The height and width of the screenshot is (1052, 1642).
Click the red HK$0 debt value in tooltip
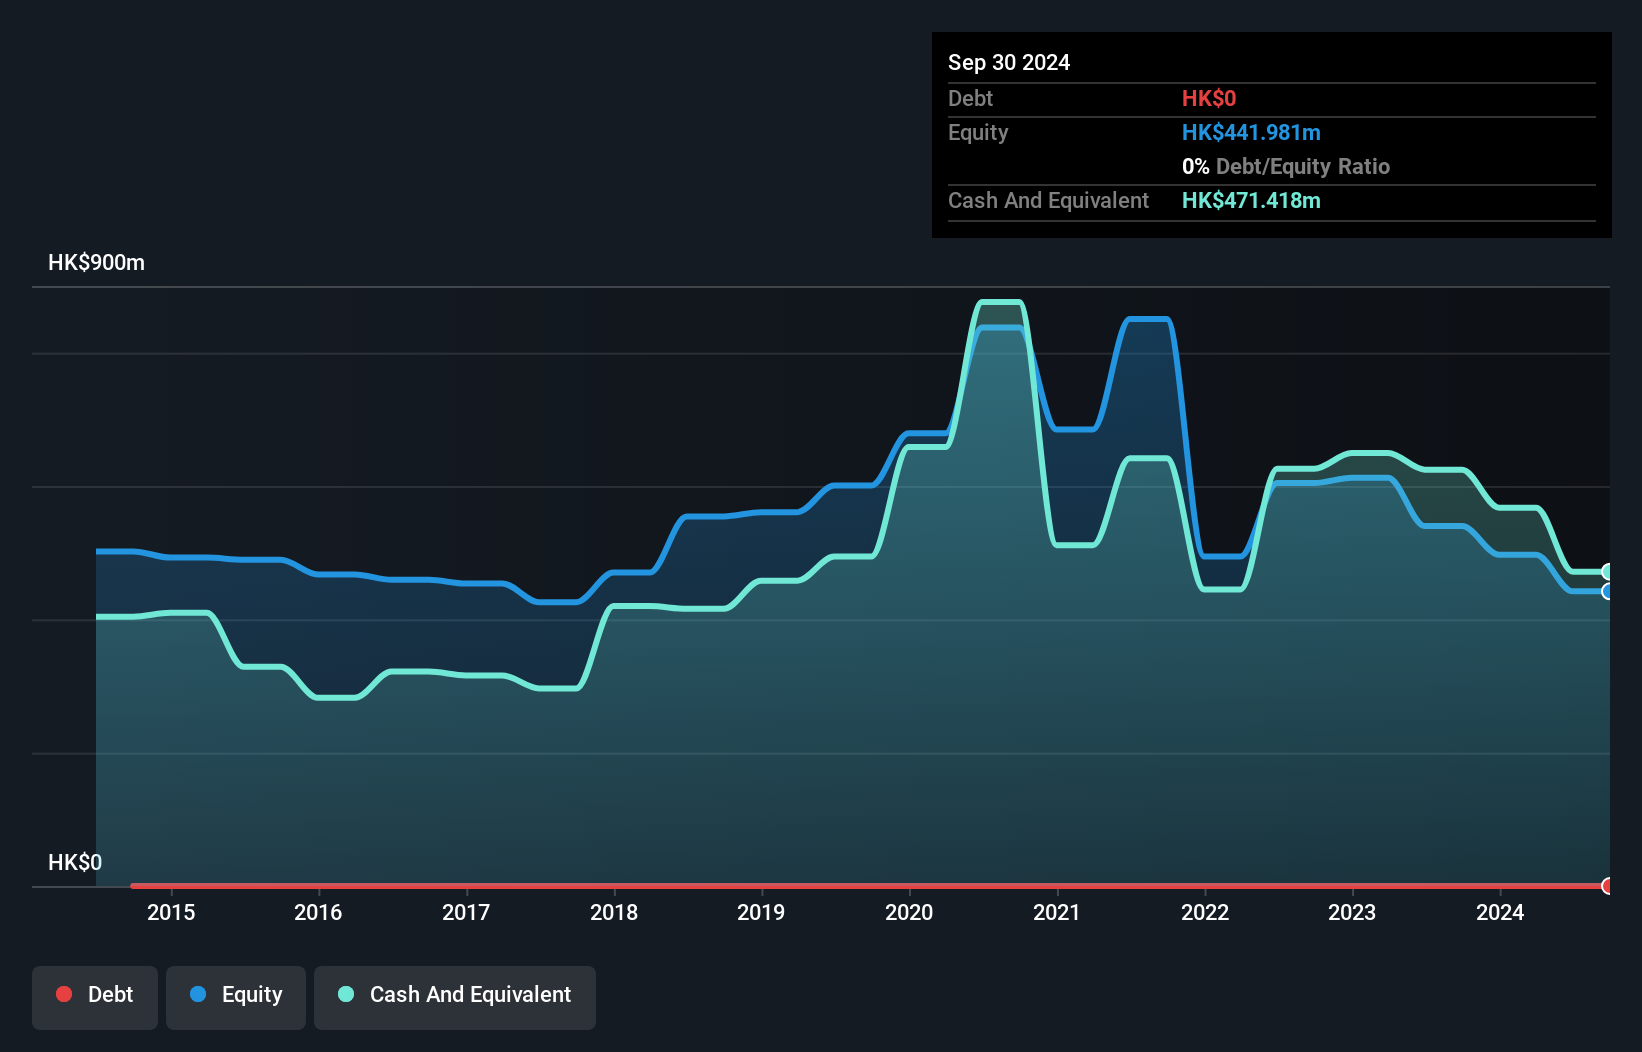point(1209,98)
